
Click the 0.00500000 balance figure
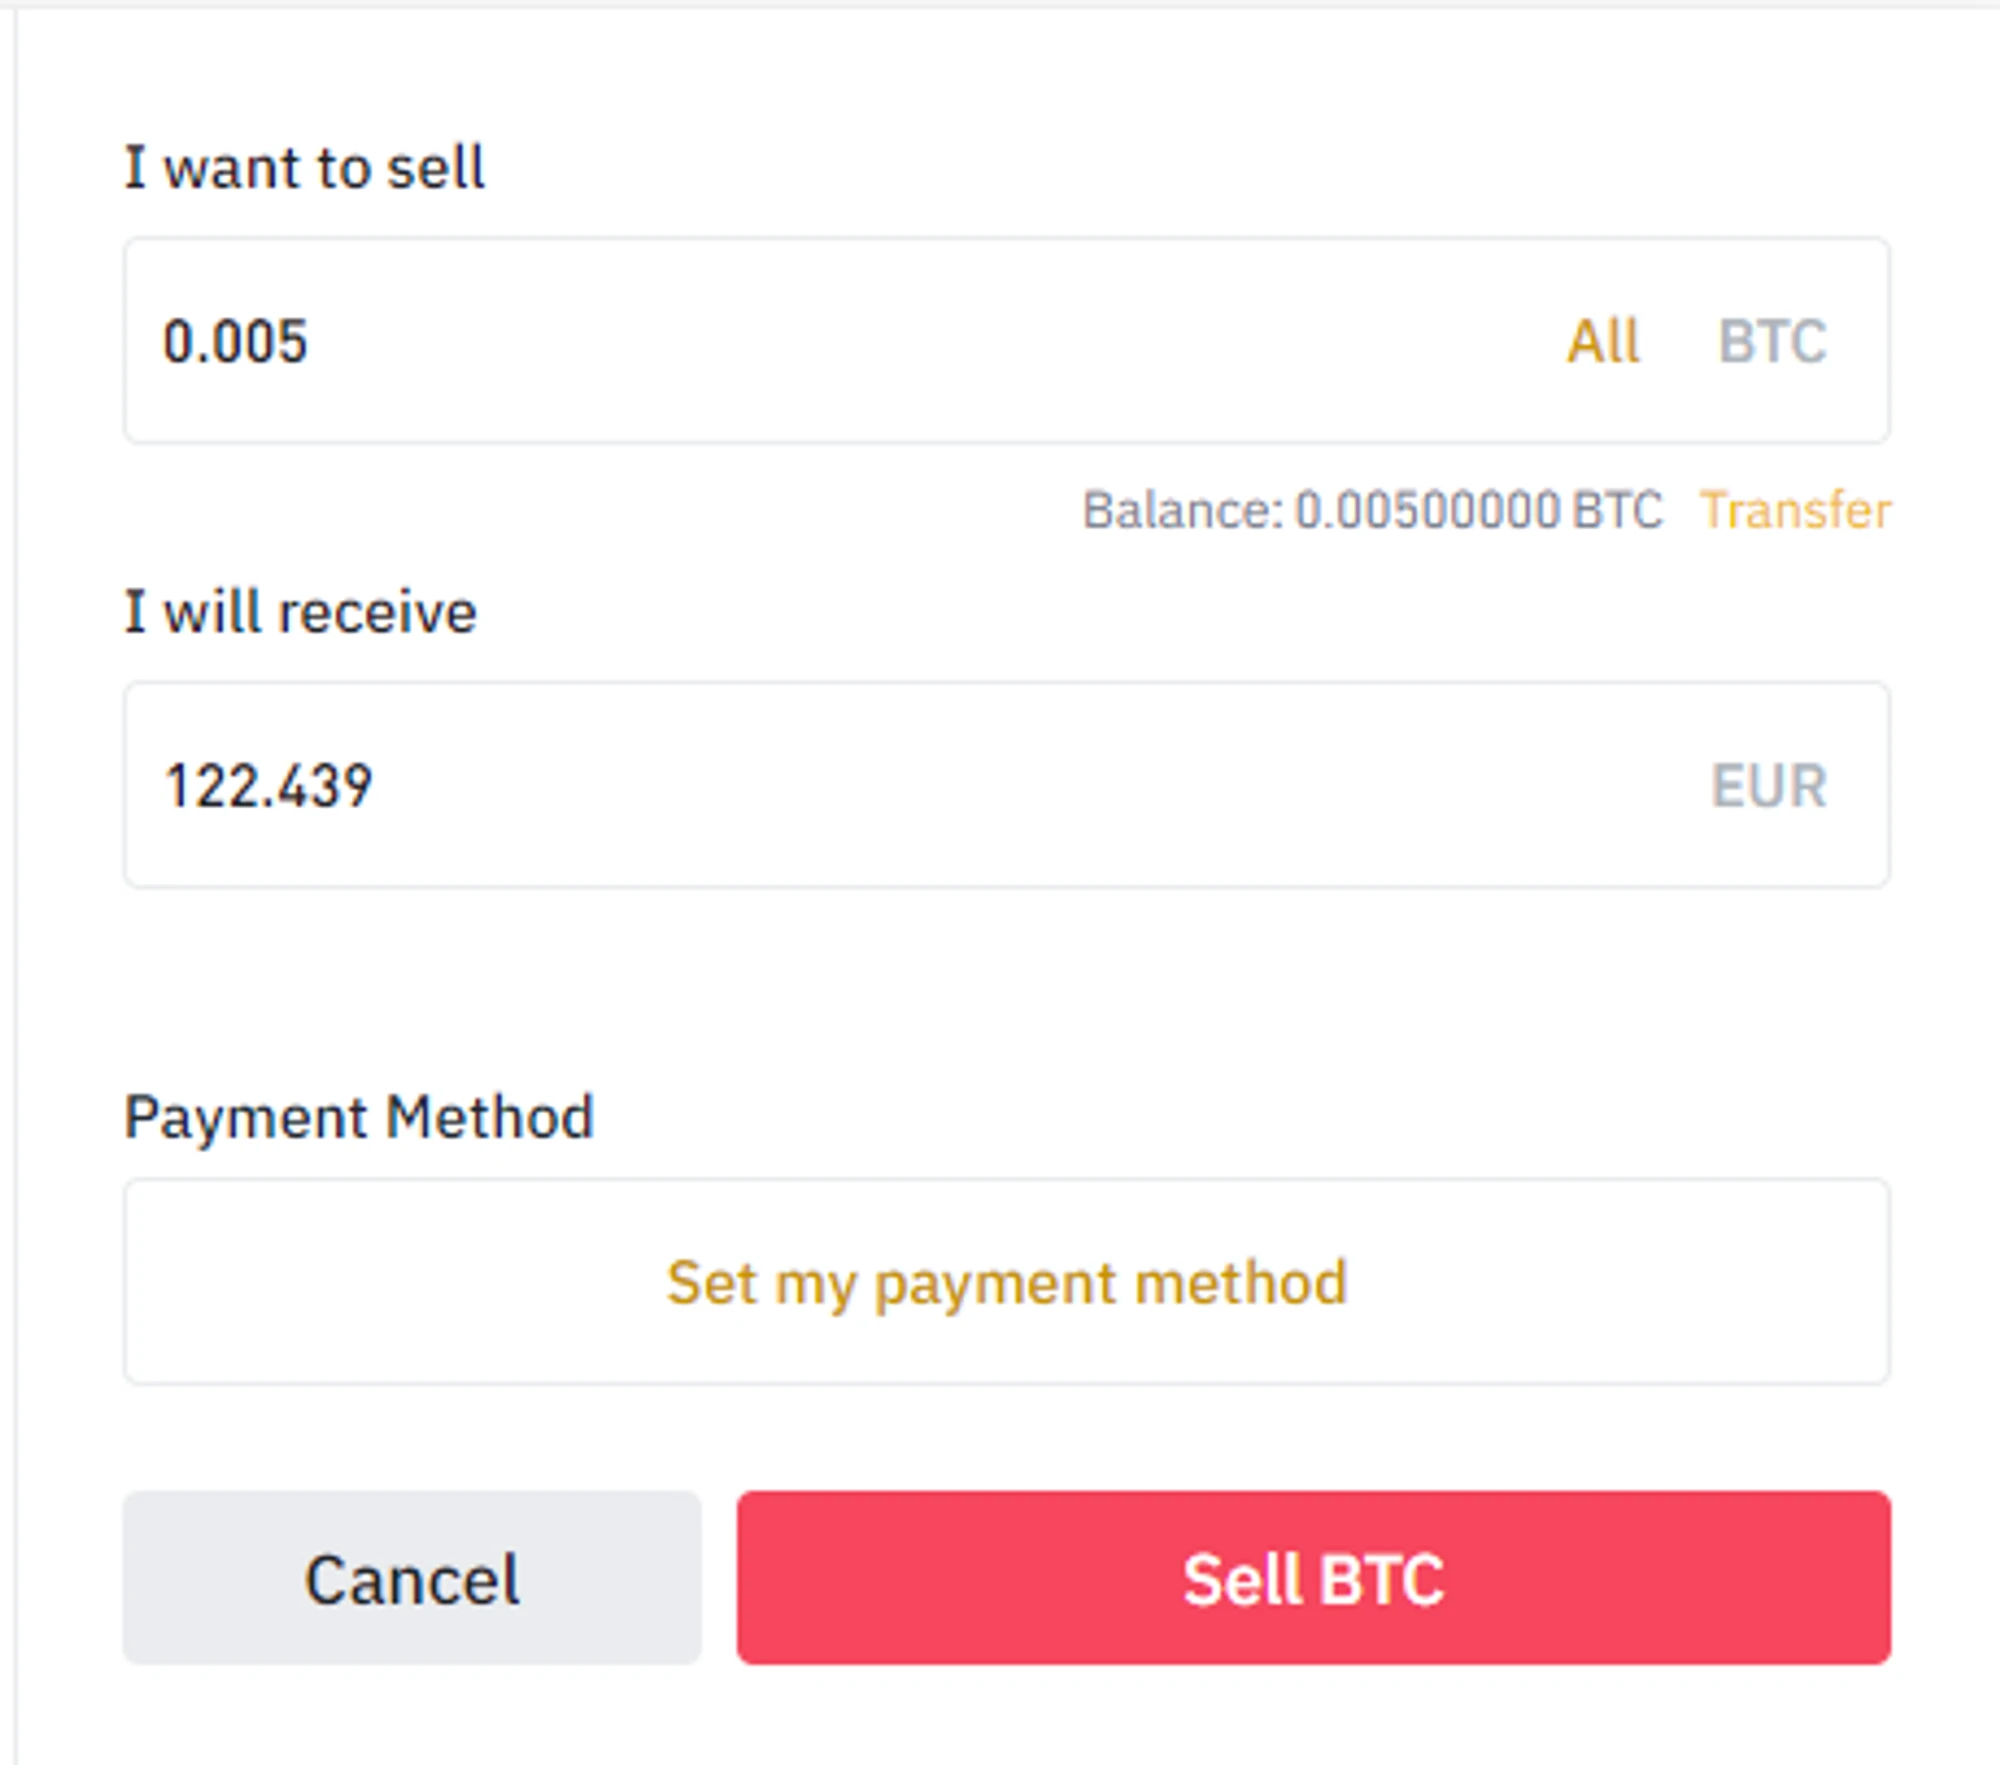tap(1427, 511)
